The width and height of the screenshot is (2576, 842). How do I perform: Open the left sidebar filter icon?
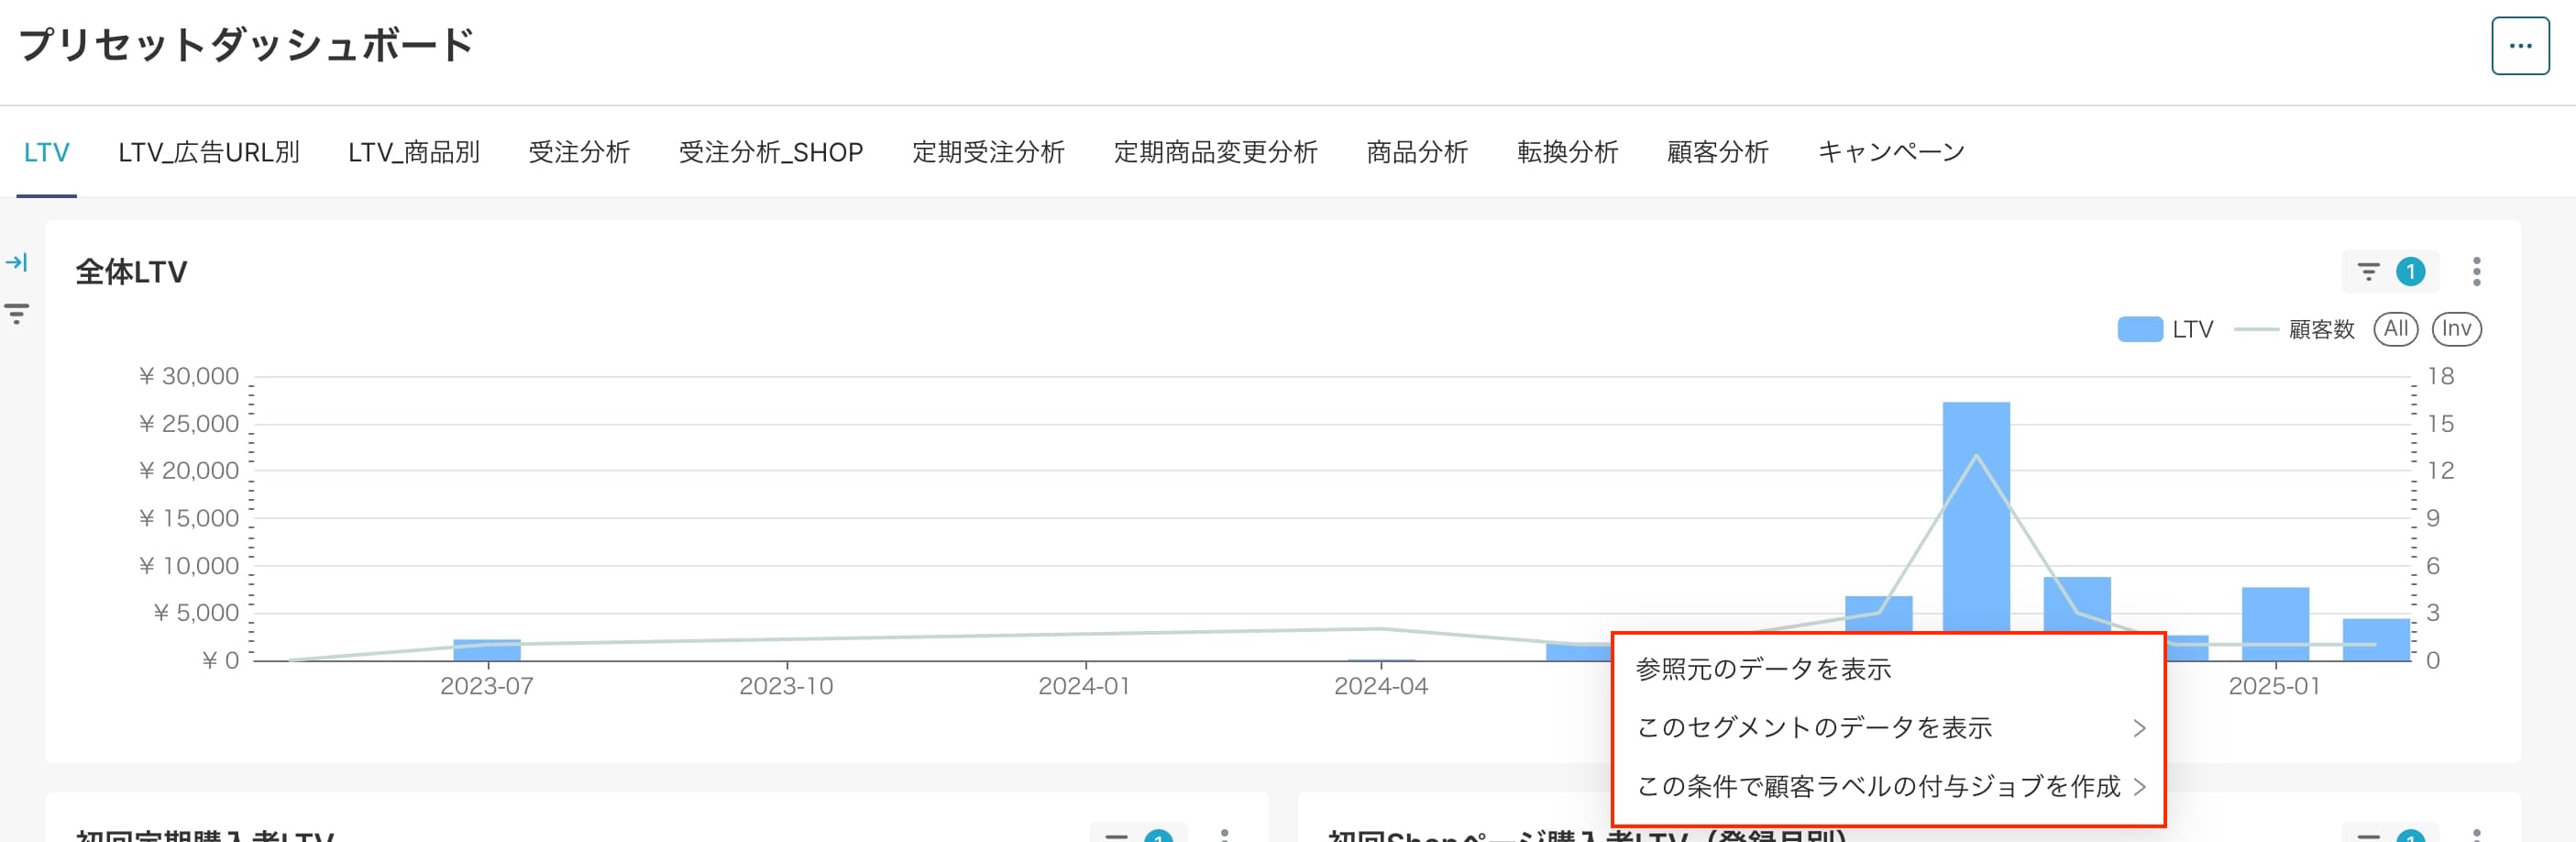16,314
